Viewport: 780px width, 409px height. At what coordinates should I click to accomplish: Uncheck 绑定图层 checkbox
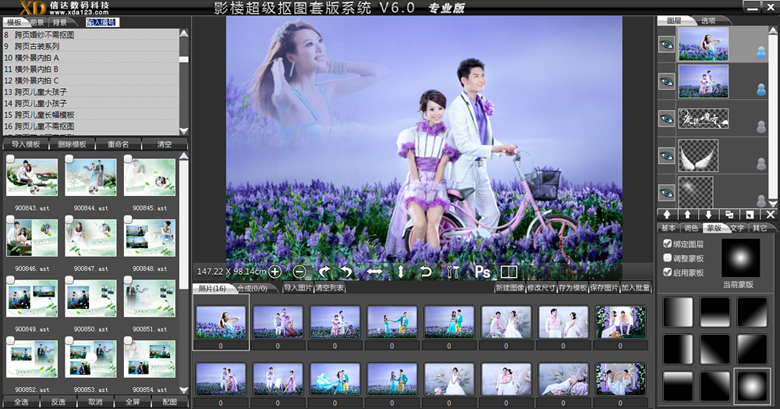point(668,243)
